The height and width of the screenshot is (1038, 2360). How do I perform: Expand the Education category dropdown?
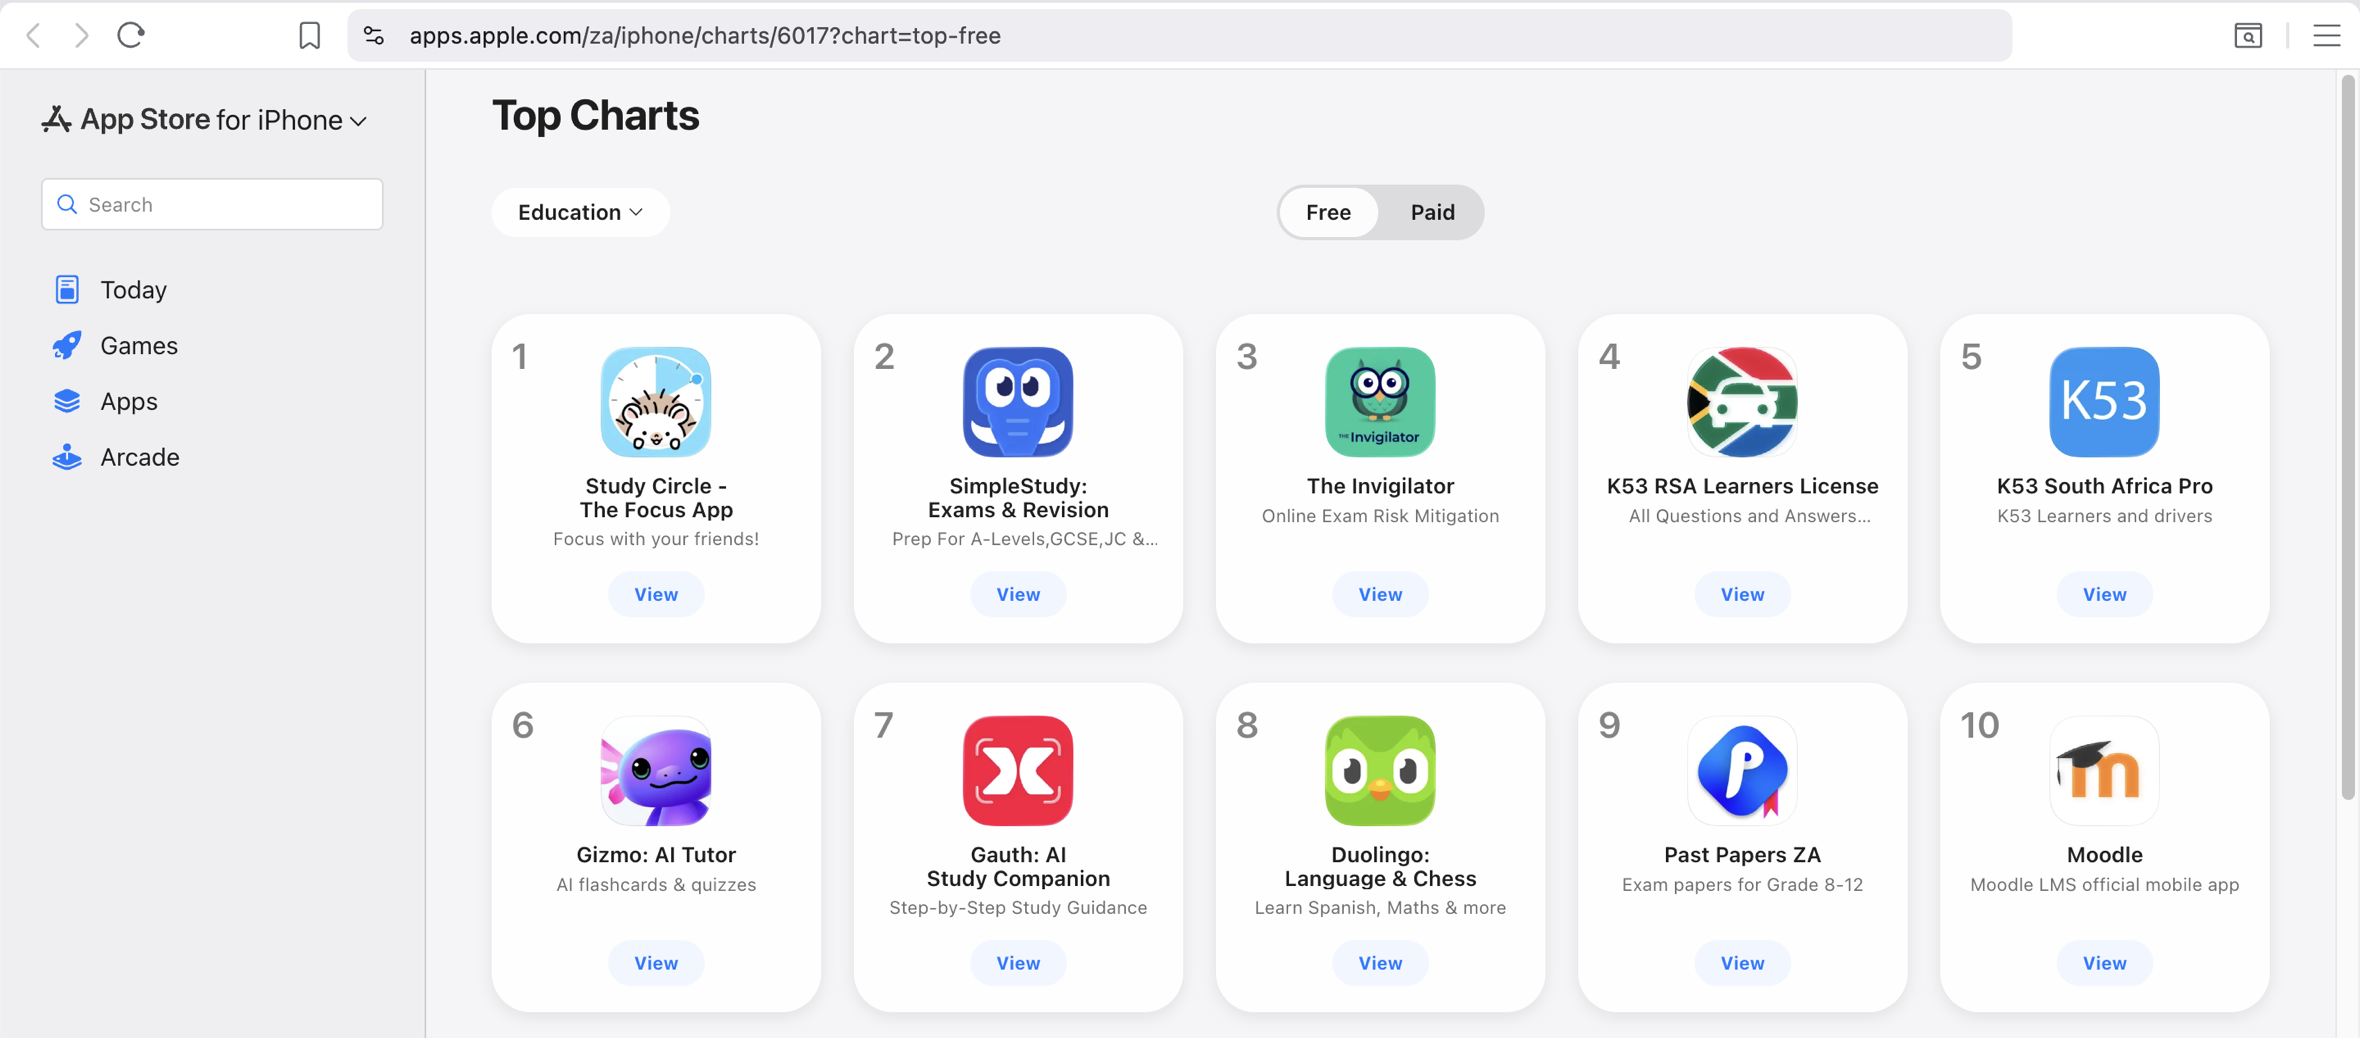click(580, 212)
